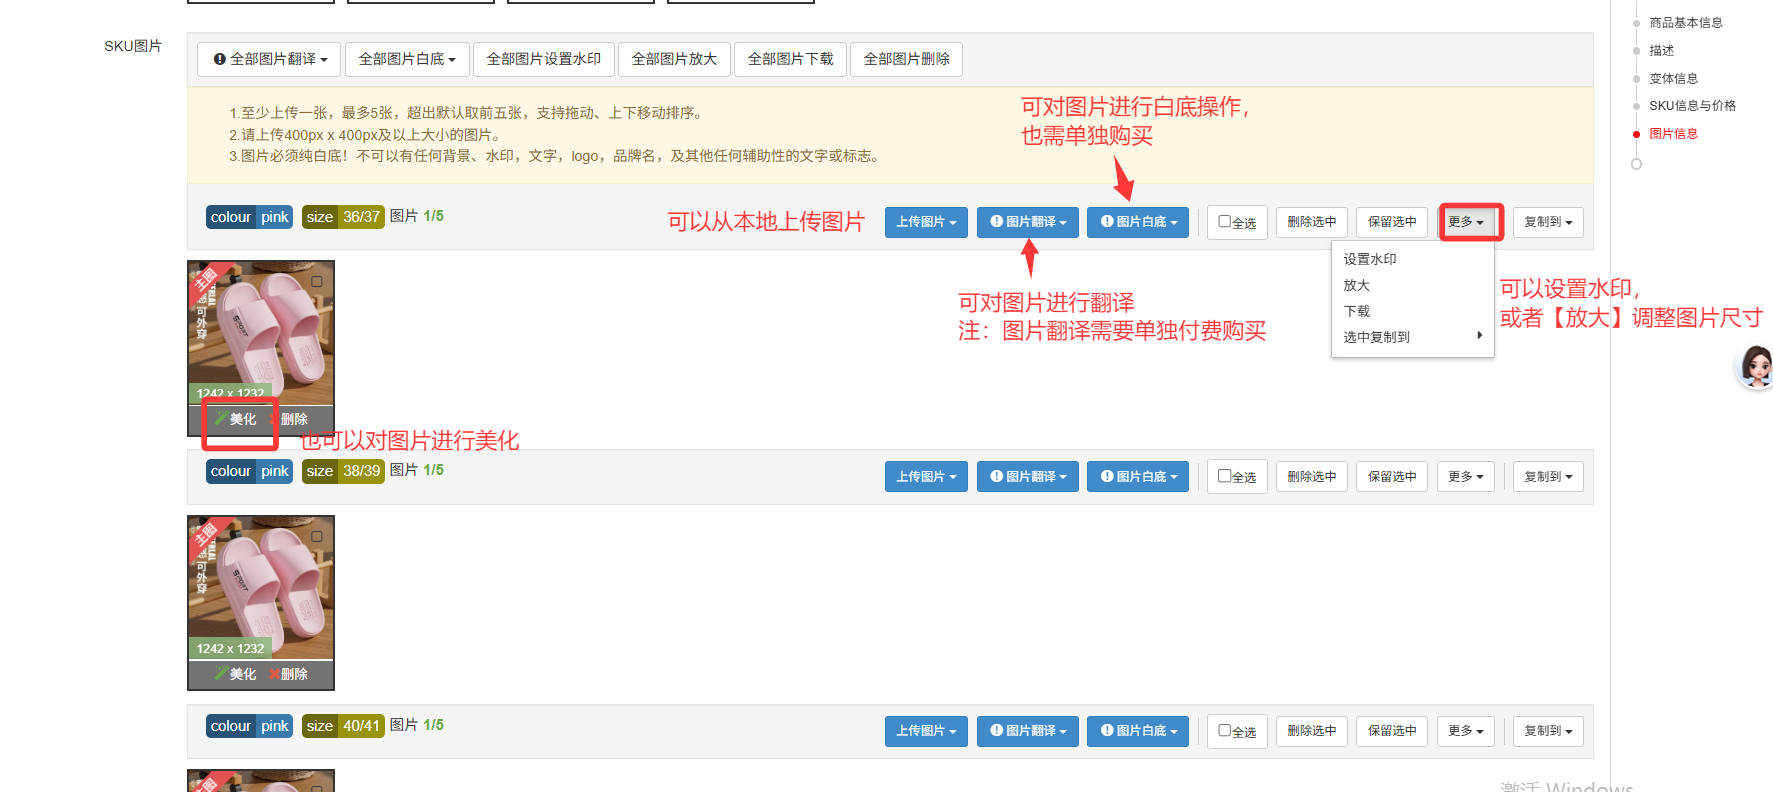The width and height of the screenshot is (1773, 792).
Task: Open the 全部图片翻译 dropdown
Action: 270,59
